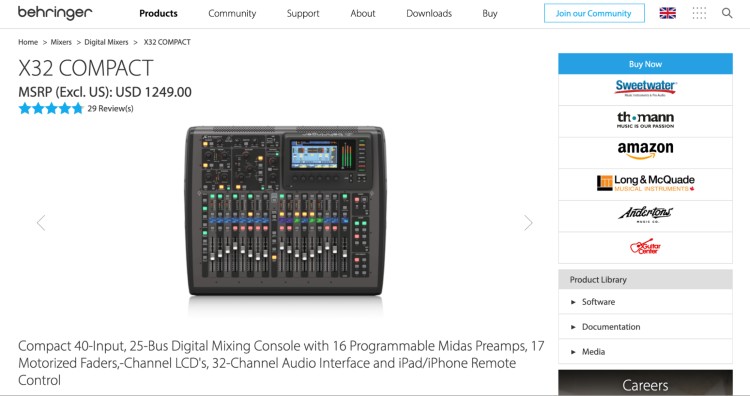Expand the Documentation section
Viewport: 750px width, 396px height.
[x=645, y=327]
